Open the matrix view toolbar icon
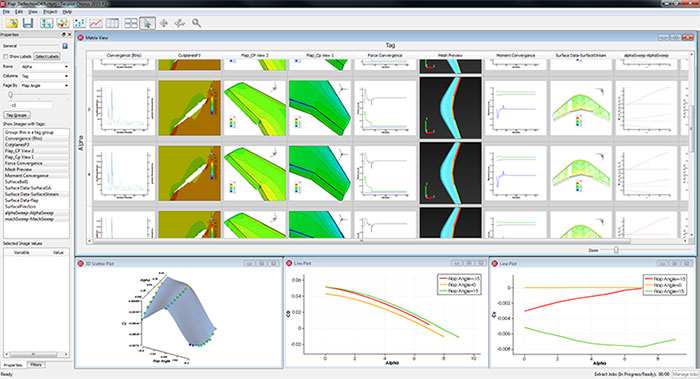This screenshot has width=700, height=379. tap(131, 23)
